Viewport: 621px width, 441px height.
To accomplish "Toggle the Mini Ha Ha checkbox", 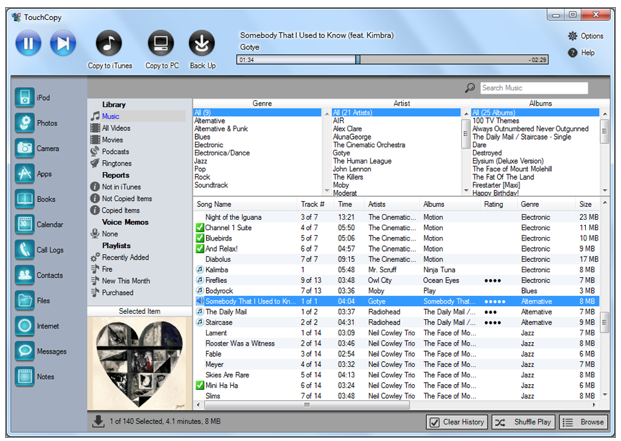I will pos(200,385).
